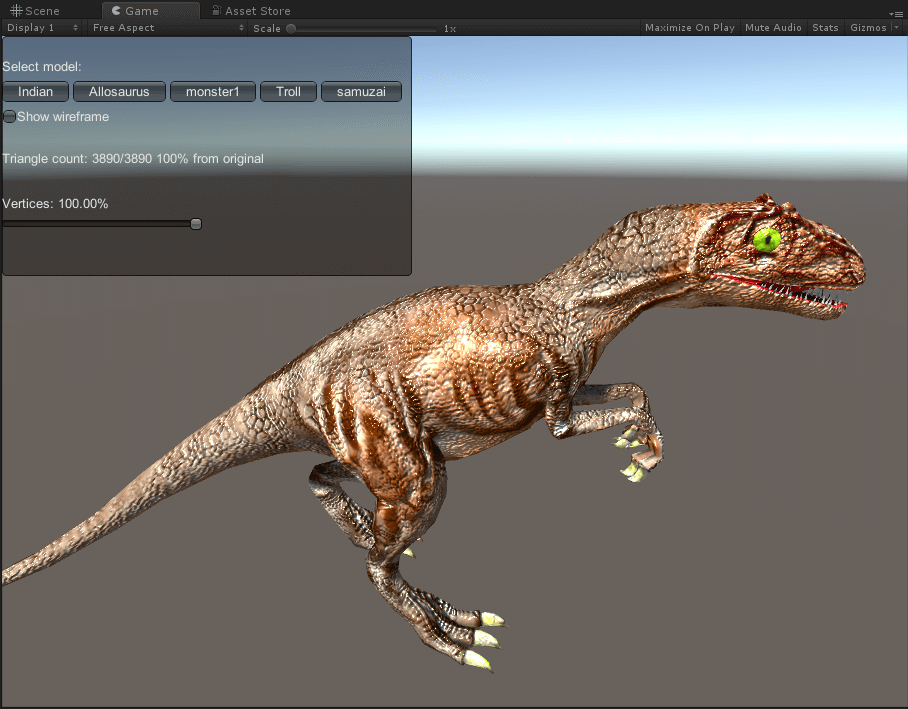Open the Gizmos dropdown arrow
908x709 pixels.
coord(896,28)
